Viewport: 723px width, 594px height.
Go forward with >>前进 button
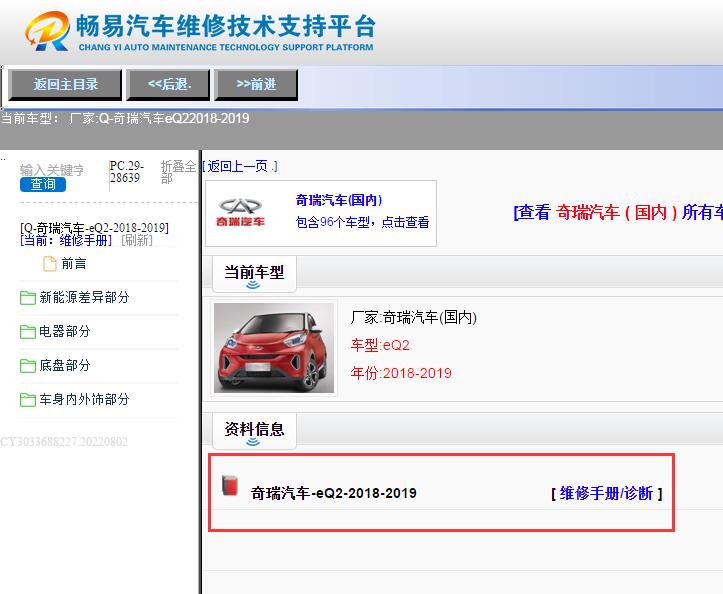pyautogui.click(x=256, y=84)
